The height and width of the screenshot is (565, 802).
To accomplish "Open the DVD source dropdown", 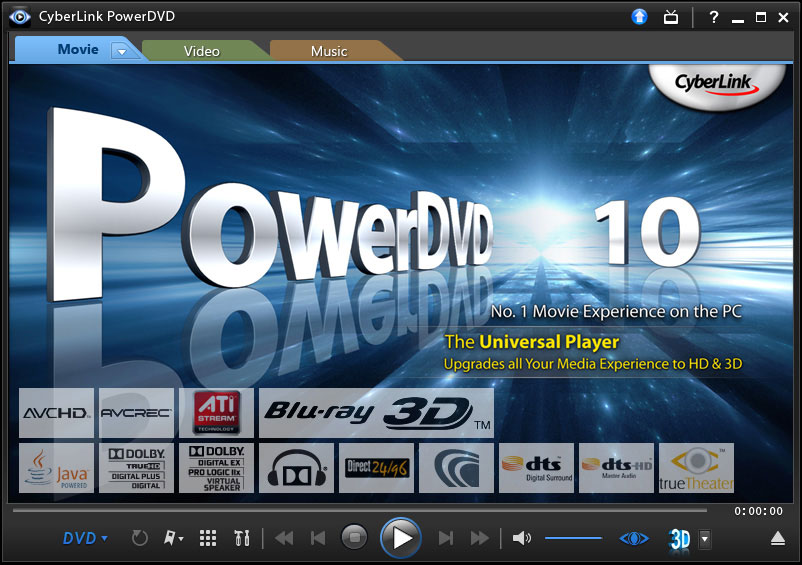I will [85, 538].
